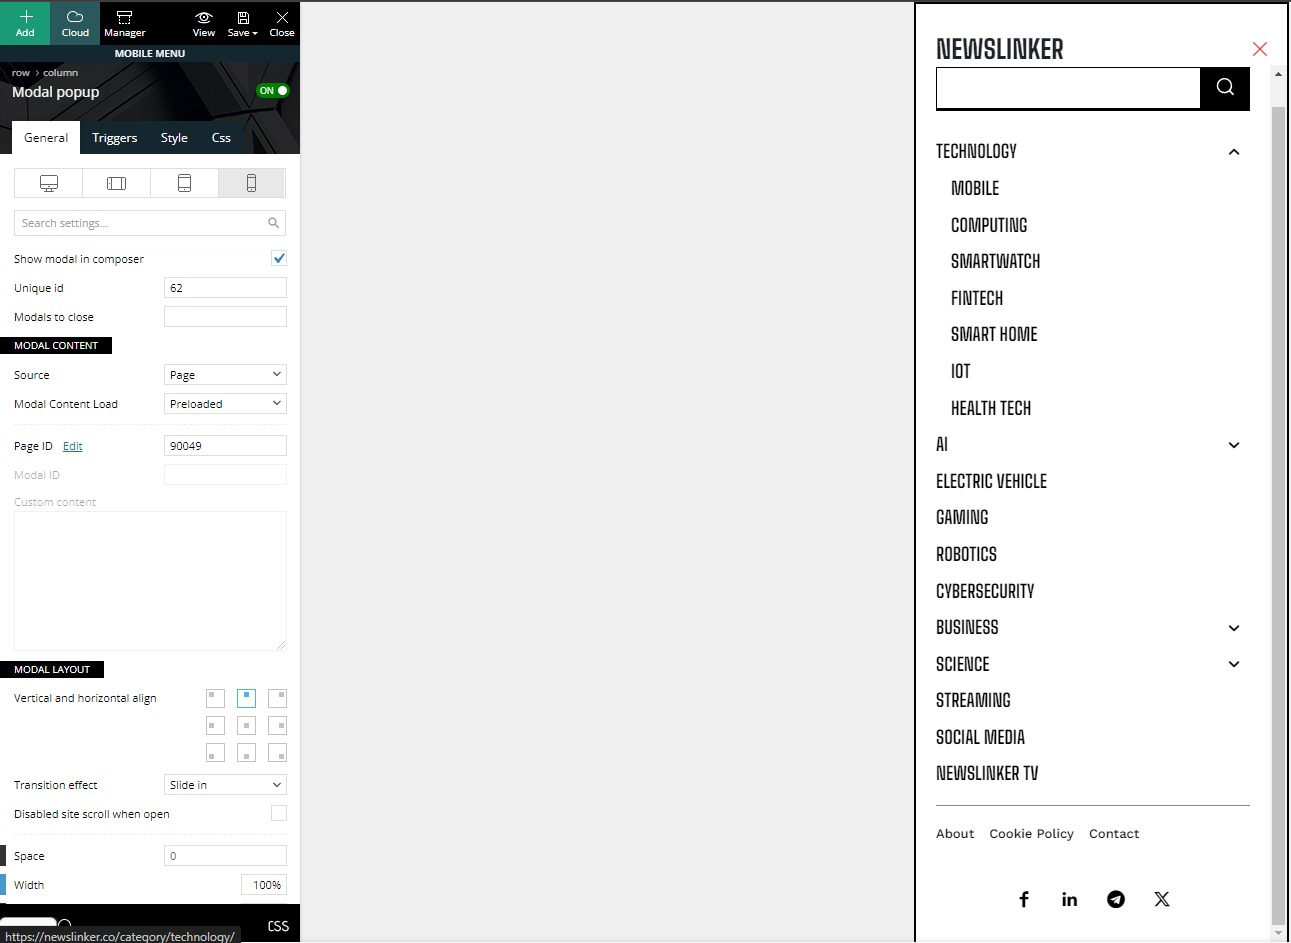Select center modal alignment
The width and height of the screenshot is (1291, 943).
[x=246, y=725]
